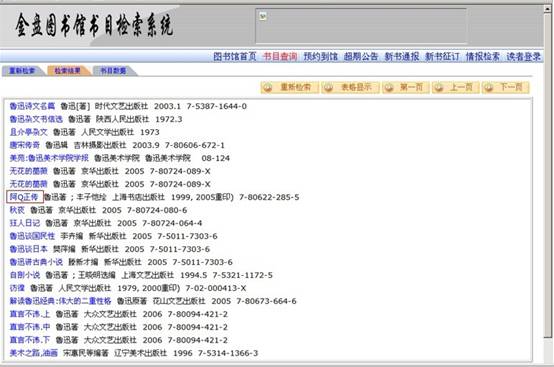Open the book link 狂人日记
The image size is (554, 367).
25,223
